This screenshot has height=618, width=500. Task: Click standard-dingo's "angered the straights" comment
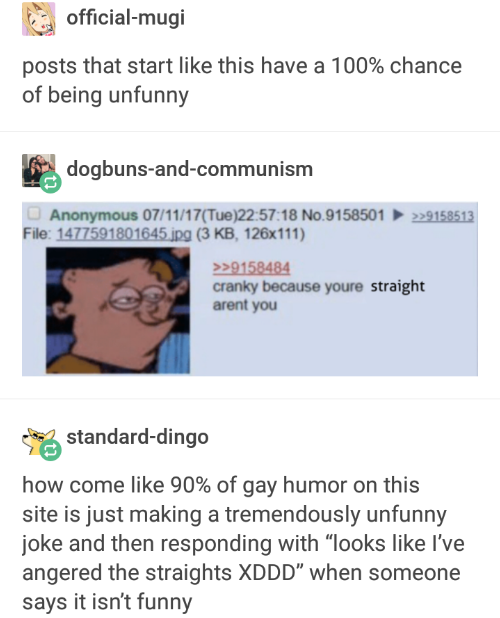pyautogui.click(x=243, y=543)
